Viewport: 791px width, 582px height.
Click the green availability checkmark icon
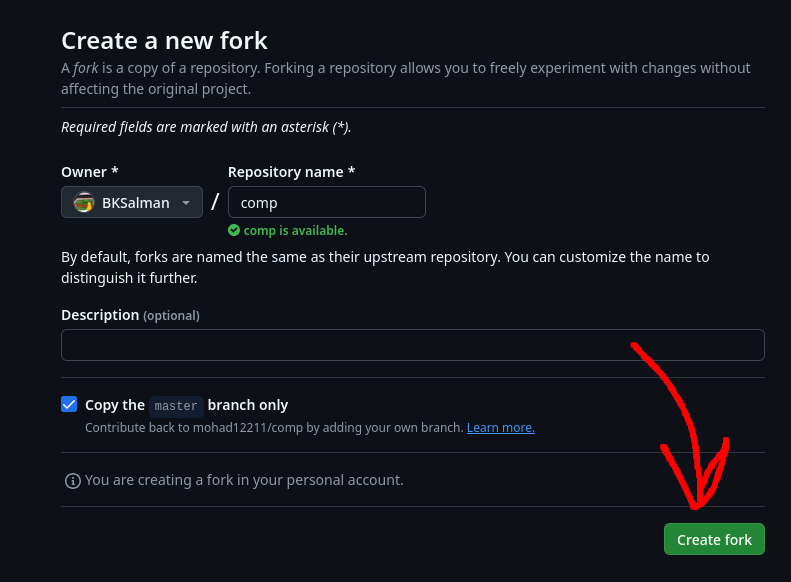[234, 230]
